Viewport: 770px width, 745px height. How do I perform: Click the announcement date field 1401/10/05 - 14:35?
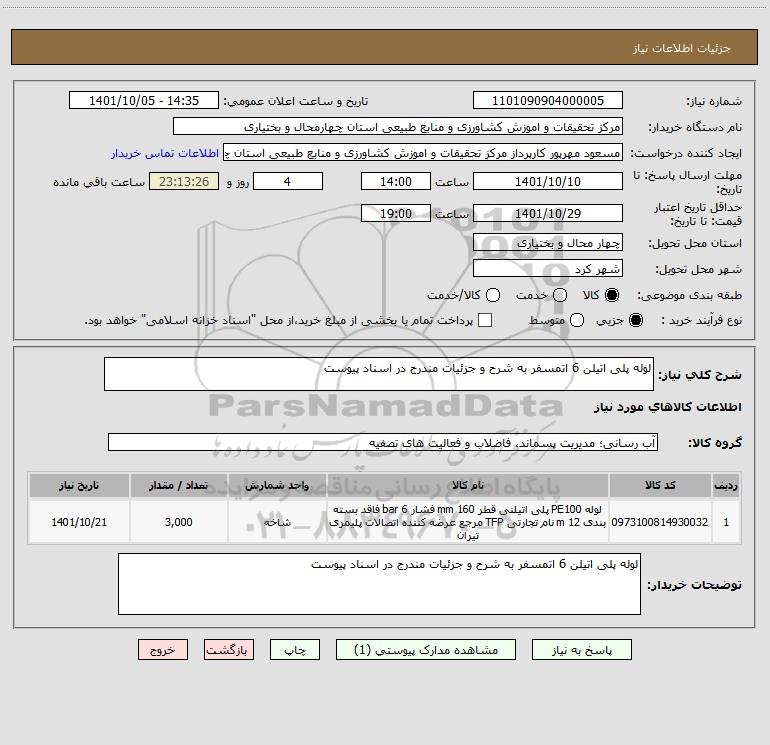pyautogui.click(x=144, y=101)
